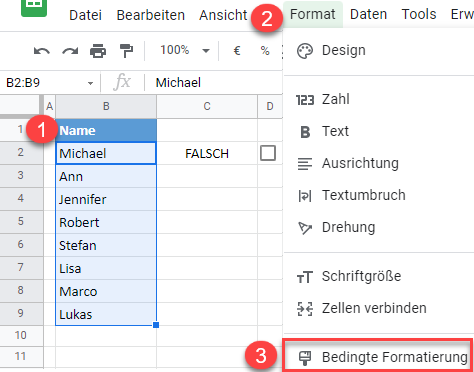474x372 pixels.
Task: Click the formula bar showing Michael
Action: pos(213,82)
